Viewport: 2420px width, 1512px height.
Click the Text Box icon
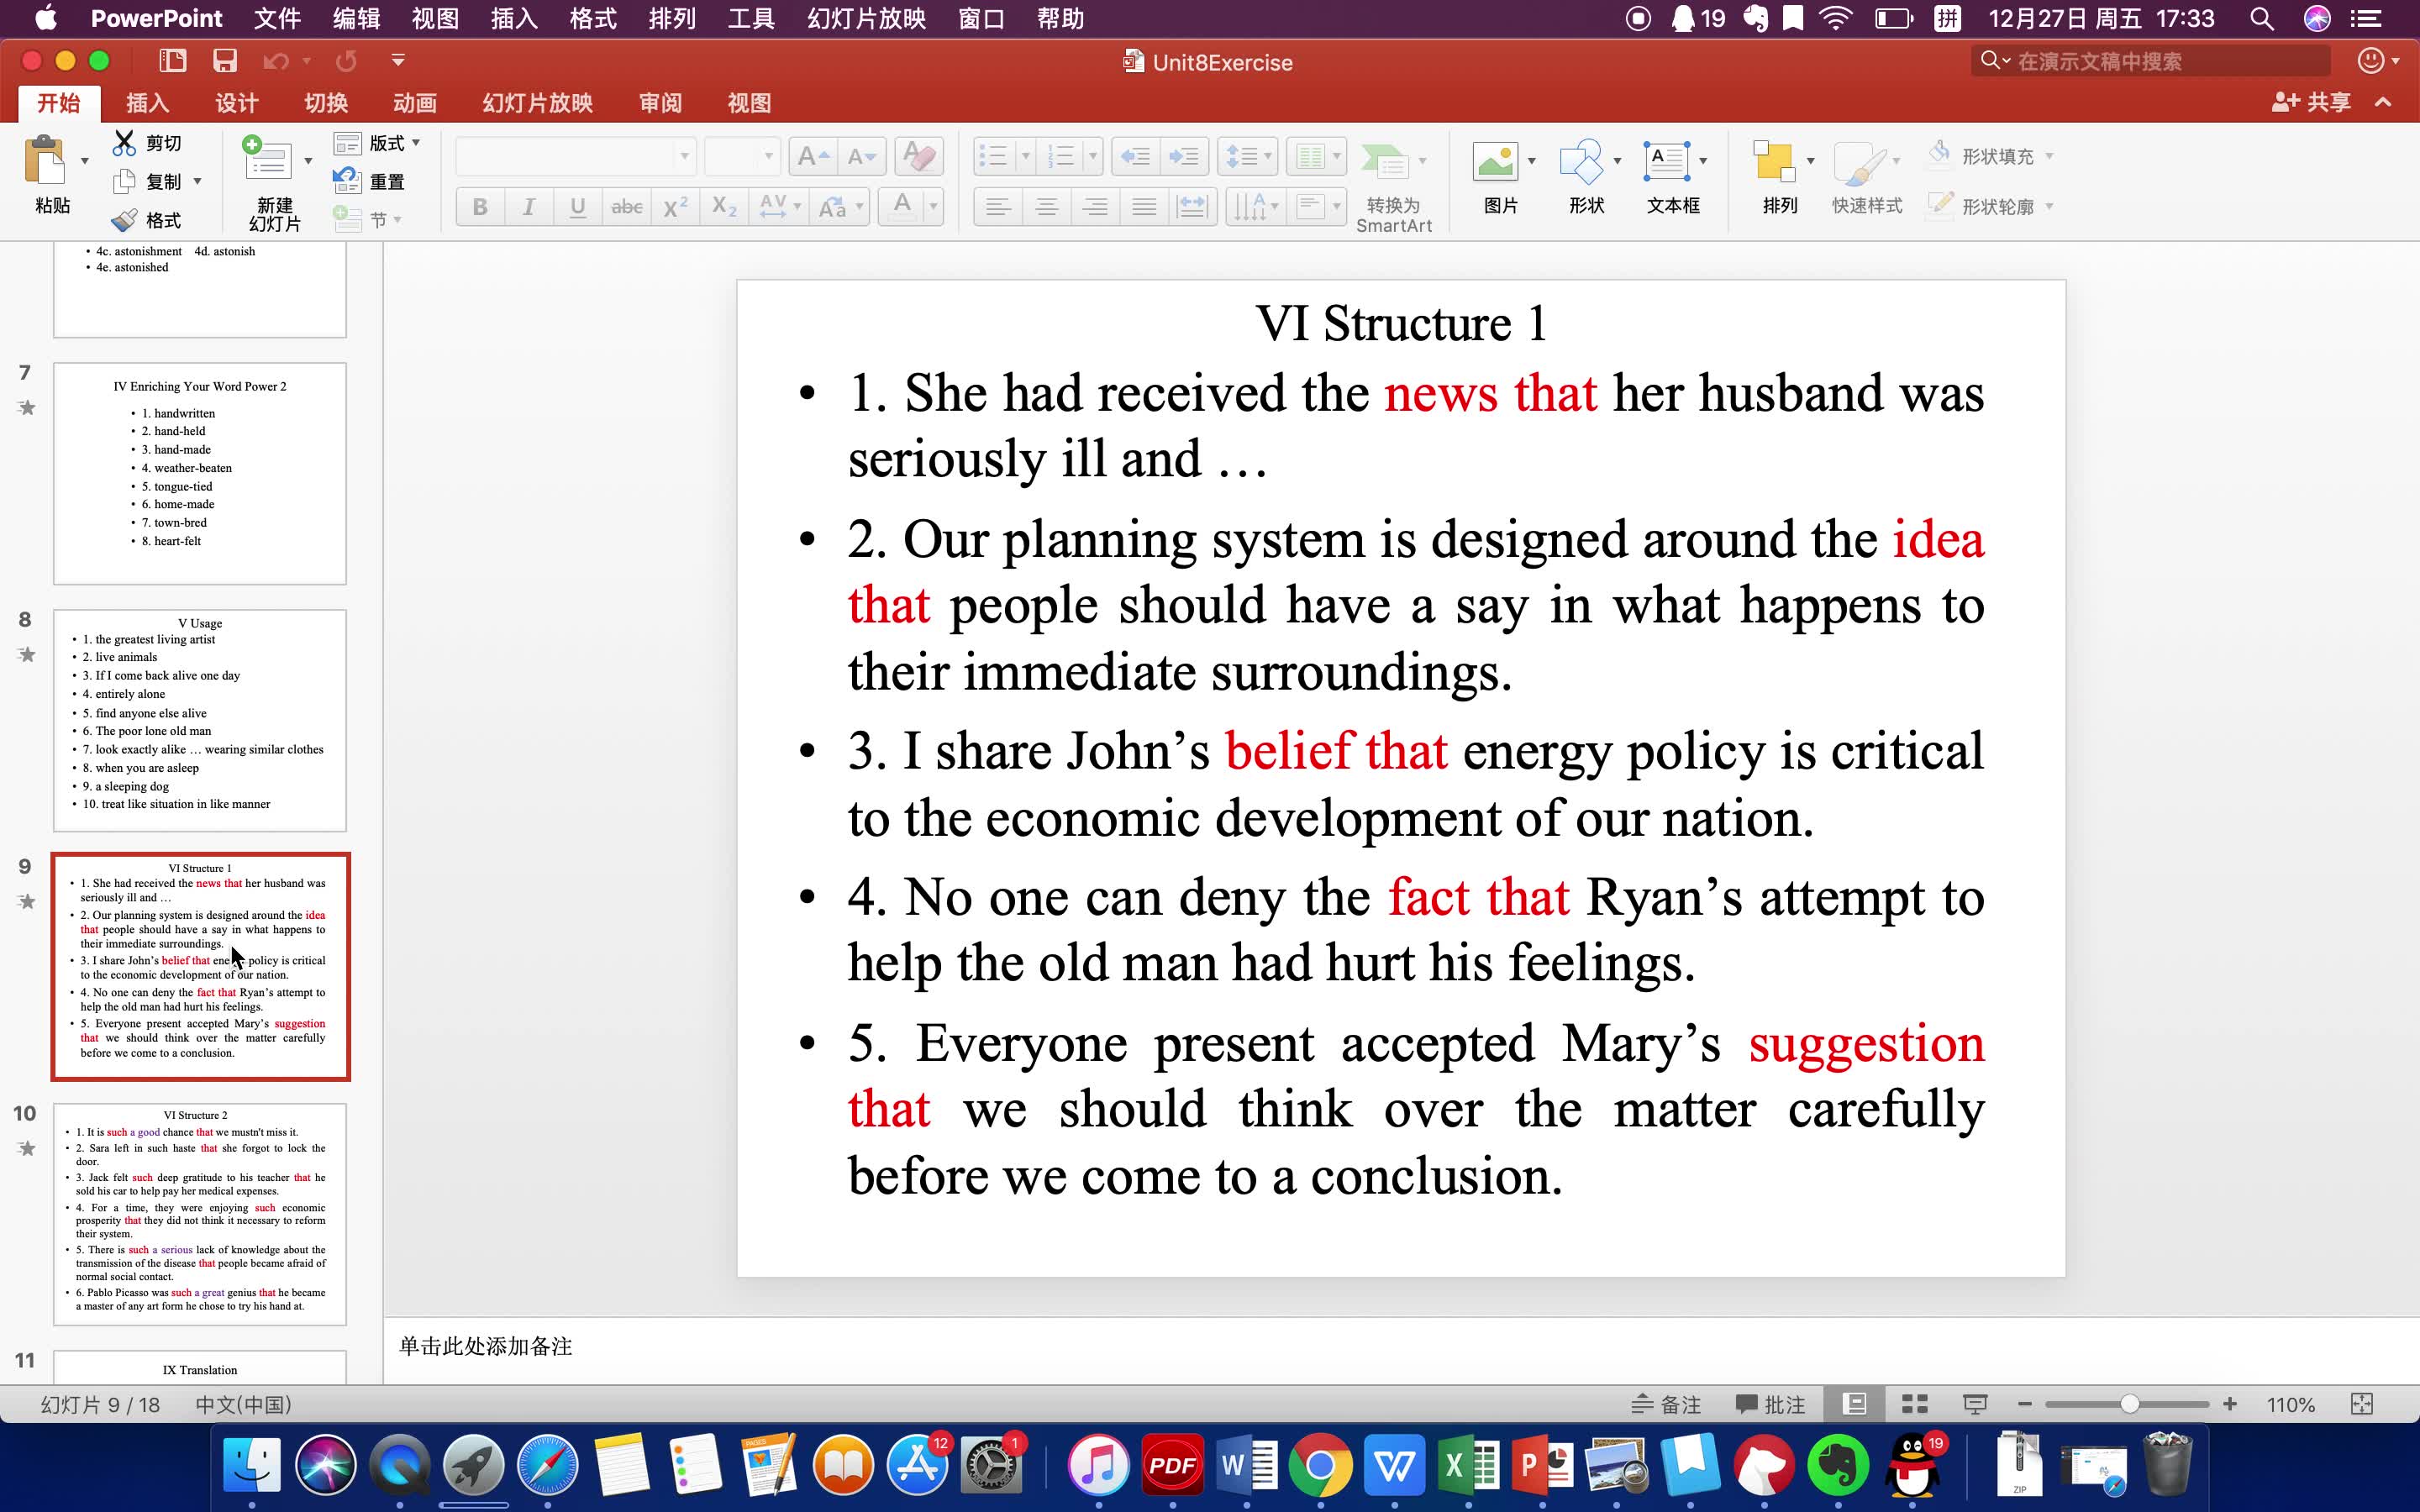(x=1667, y=161)
